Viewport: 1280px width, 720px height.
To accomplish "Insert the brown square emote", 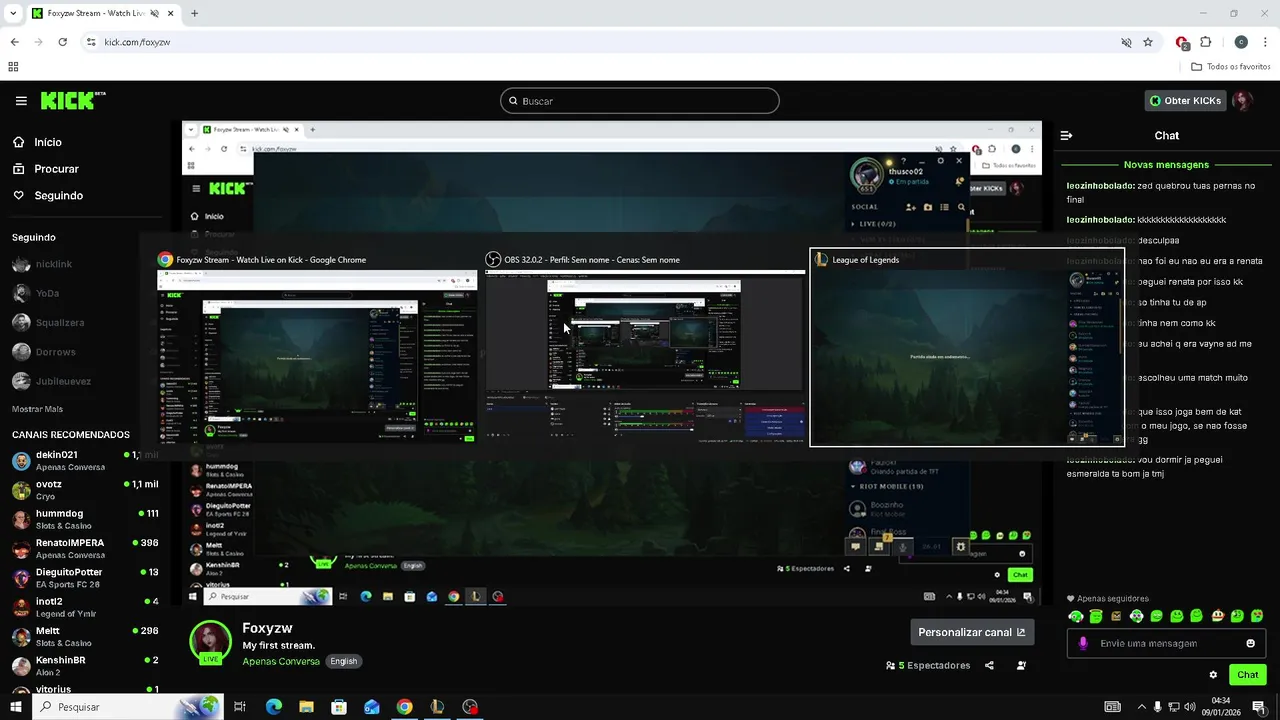I will [1116, 616].
